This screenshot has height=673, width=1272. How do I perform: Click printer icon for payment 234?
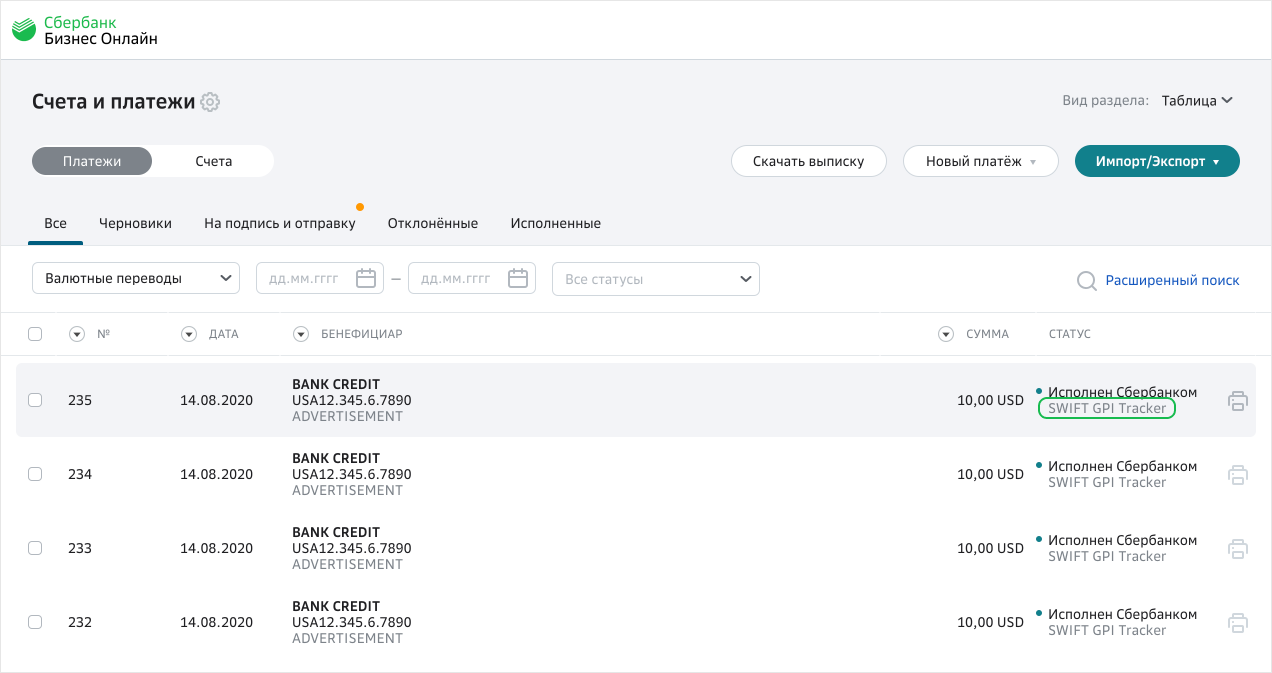pyautogui.click(x=1237, y=475)
